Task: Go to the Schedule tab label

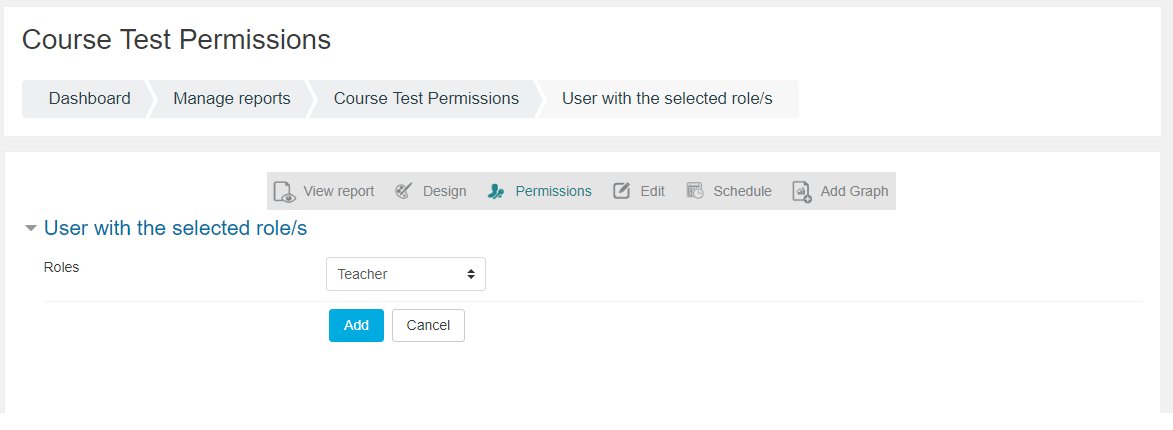Action: point(742,191)
